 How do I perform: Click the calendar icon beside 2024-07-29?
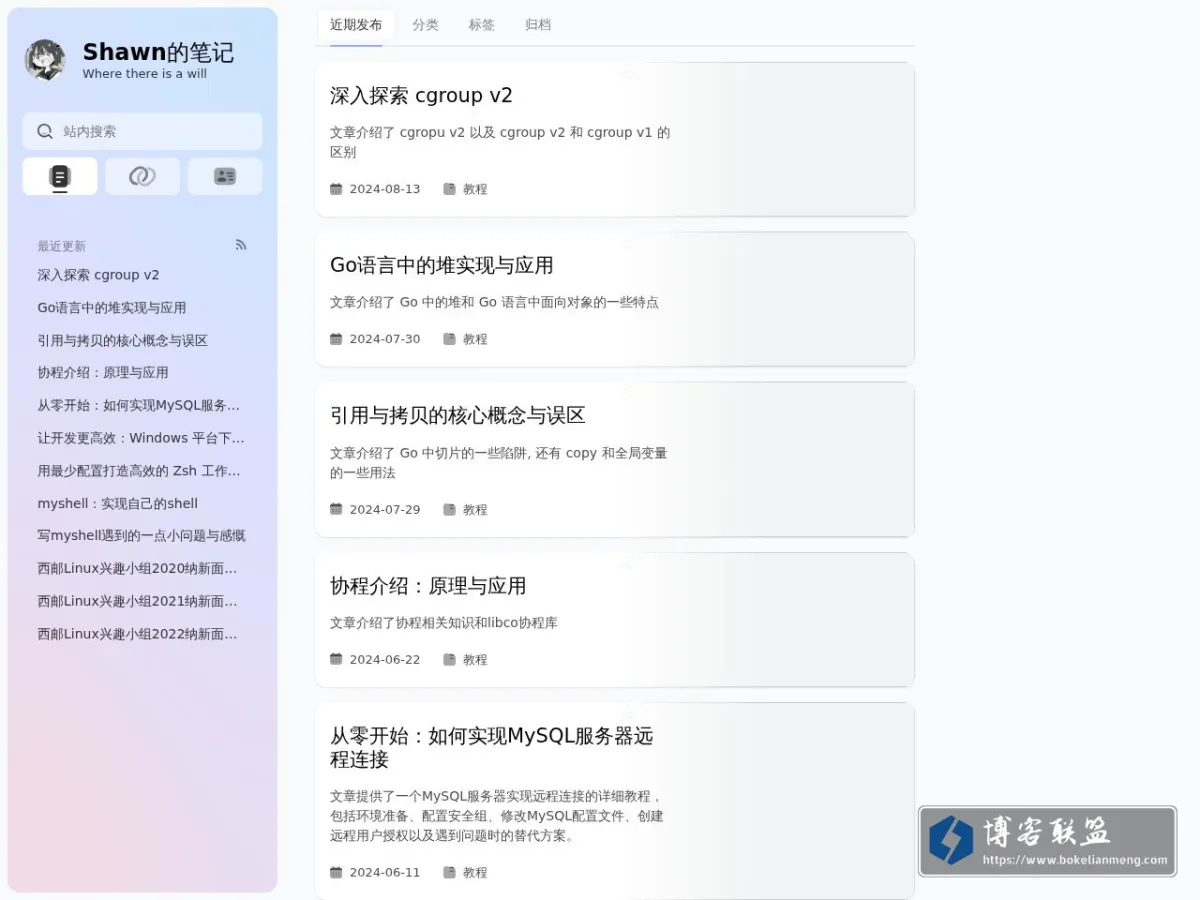(336, 509)
